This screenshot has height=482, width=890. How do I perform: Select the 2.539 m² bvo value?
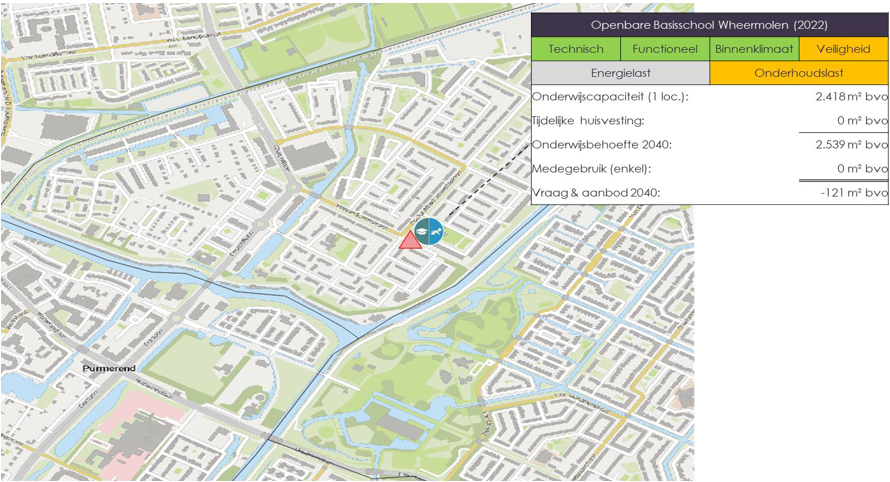pos(851,145)
